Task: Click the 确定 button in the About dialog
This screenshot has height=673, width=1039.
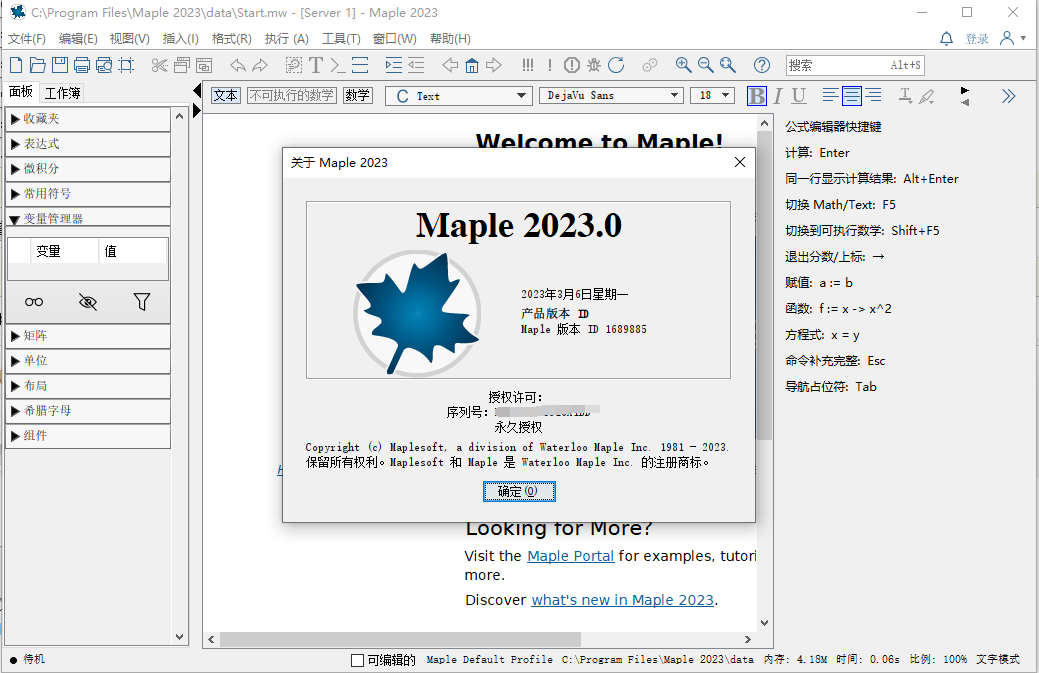Action: click(518, 491)
